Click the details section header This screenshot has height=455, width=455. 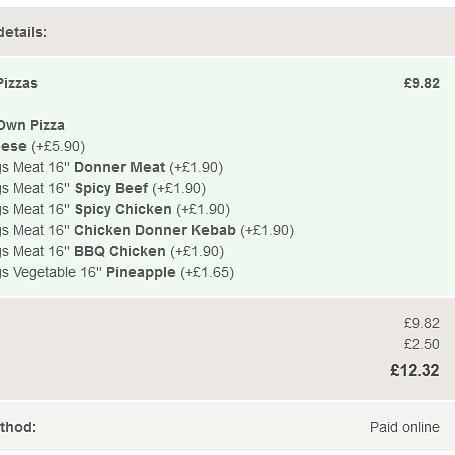[23, 32]
